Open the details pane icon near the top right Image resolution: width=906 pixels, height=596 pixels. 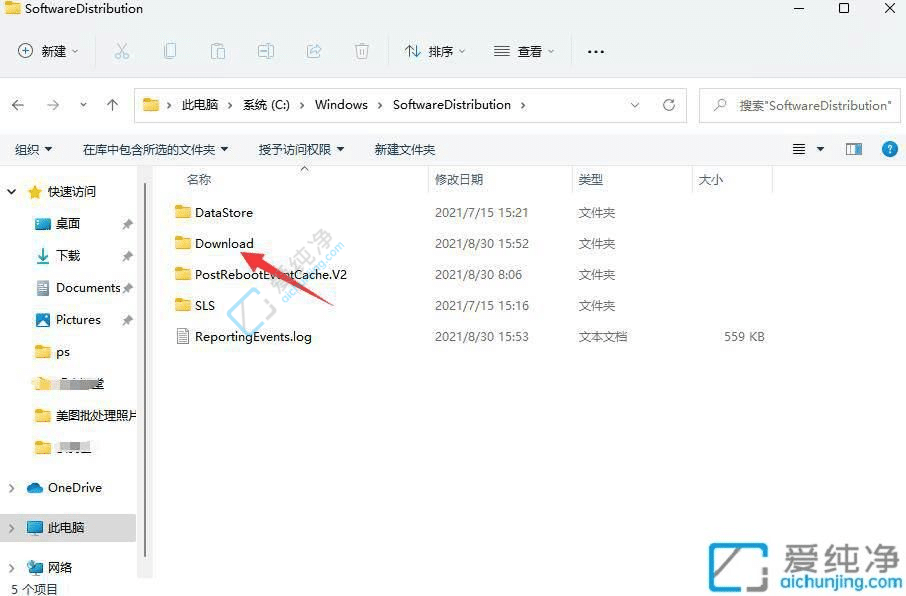click(x=853, y=148)
